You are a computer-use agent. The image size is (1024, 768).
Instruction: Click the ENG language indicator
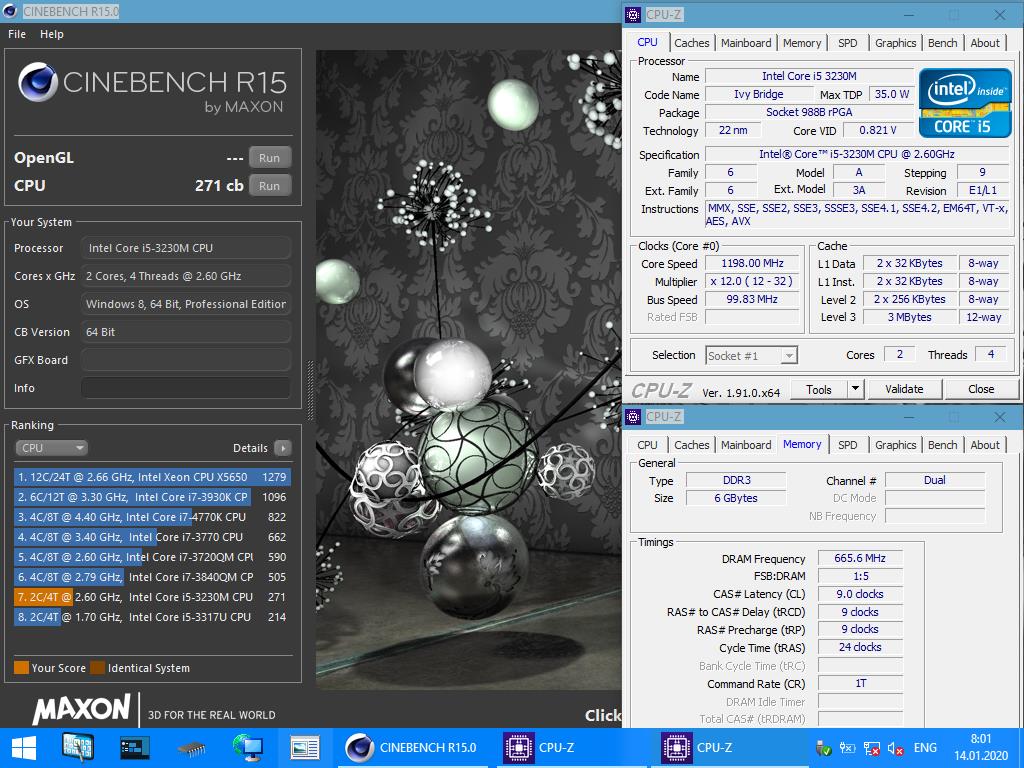point(925,748)
